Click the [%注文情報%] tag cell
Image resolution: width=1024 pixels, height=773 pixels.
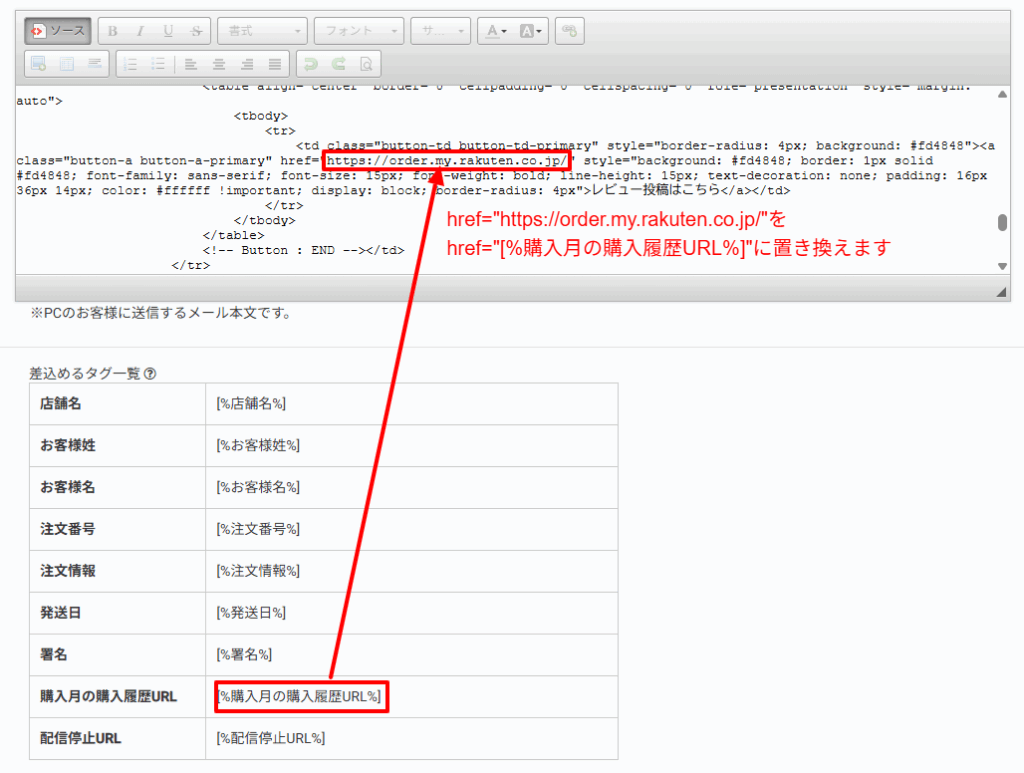click(411, 571)
